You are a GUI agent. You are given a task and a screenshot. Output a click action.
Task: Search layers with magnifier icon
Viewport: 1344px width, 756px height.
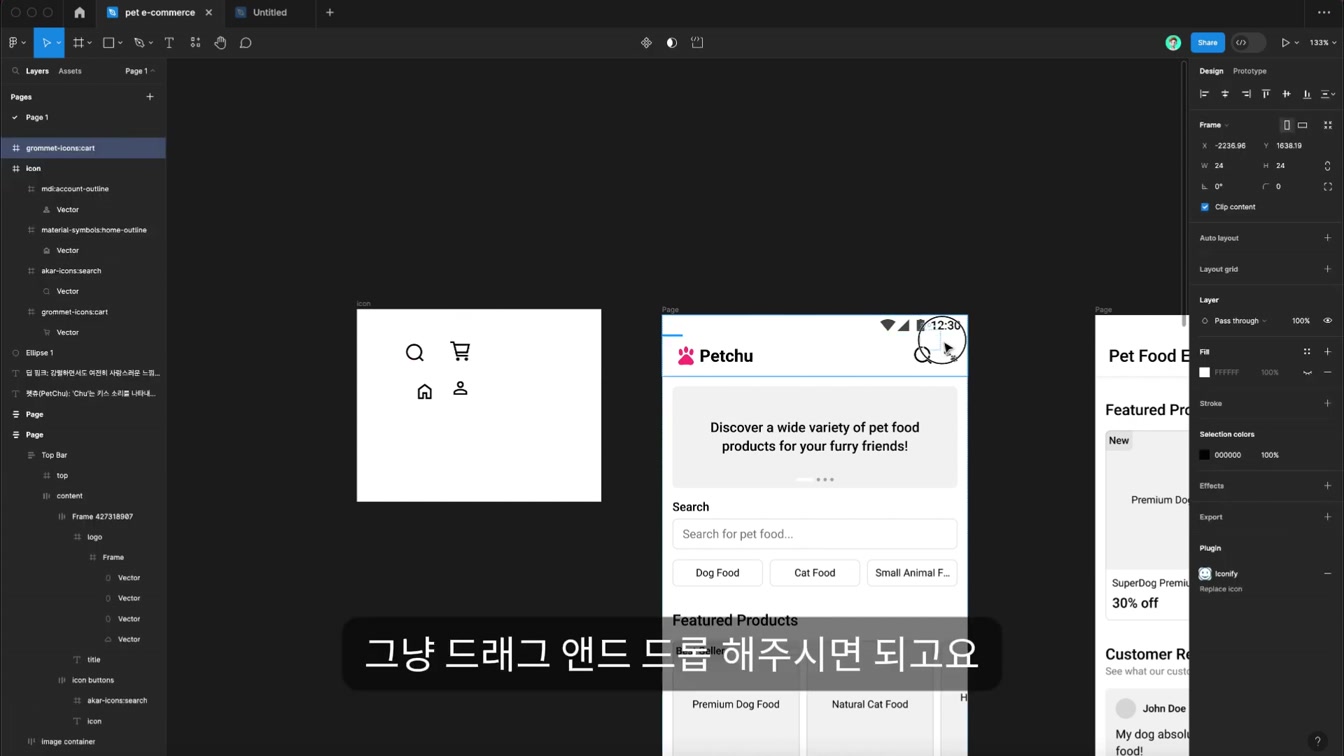(15, 71)
